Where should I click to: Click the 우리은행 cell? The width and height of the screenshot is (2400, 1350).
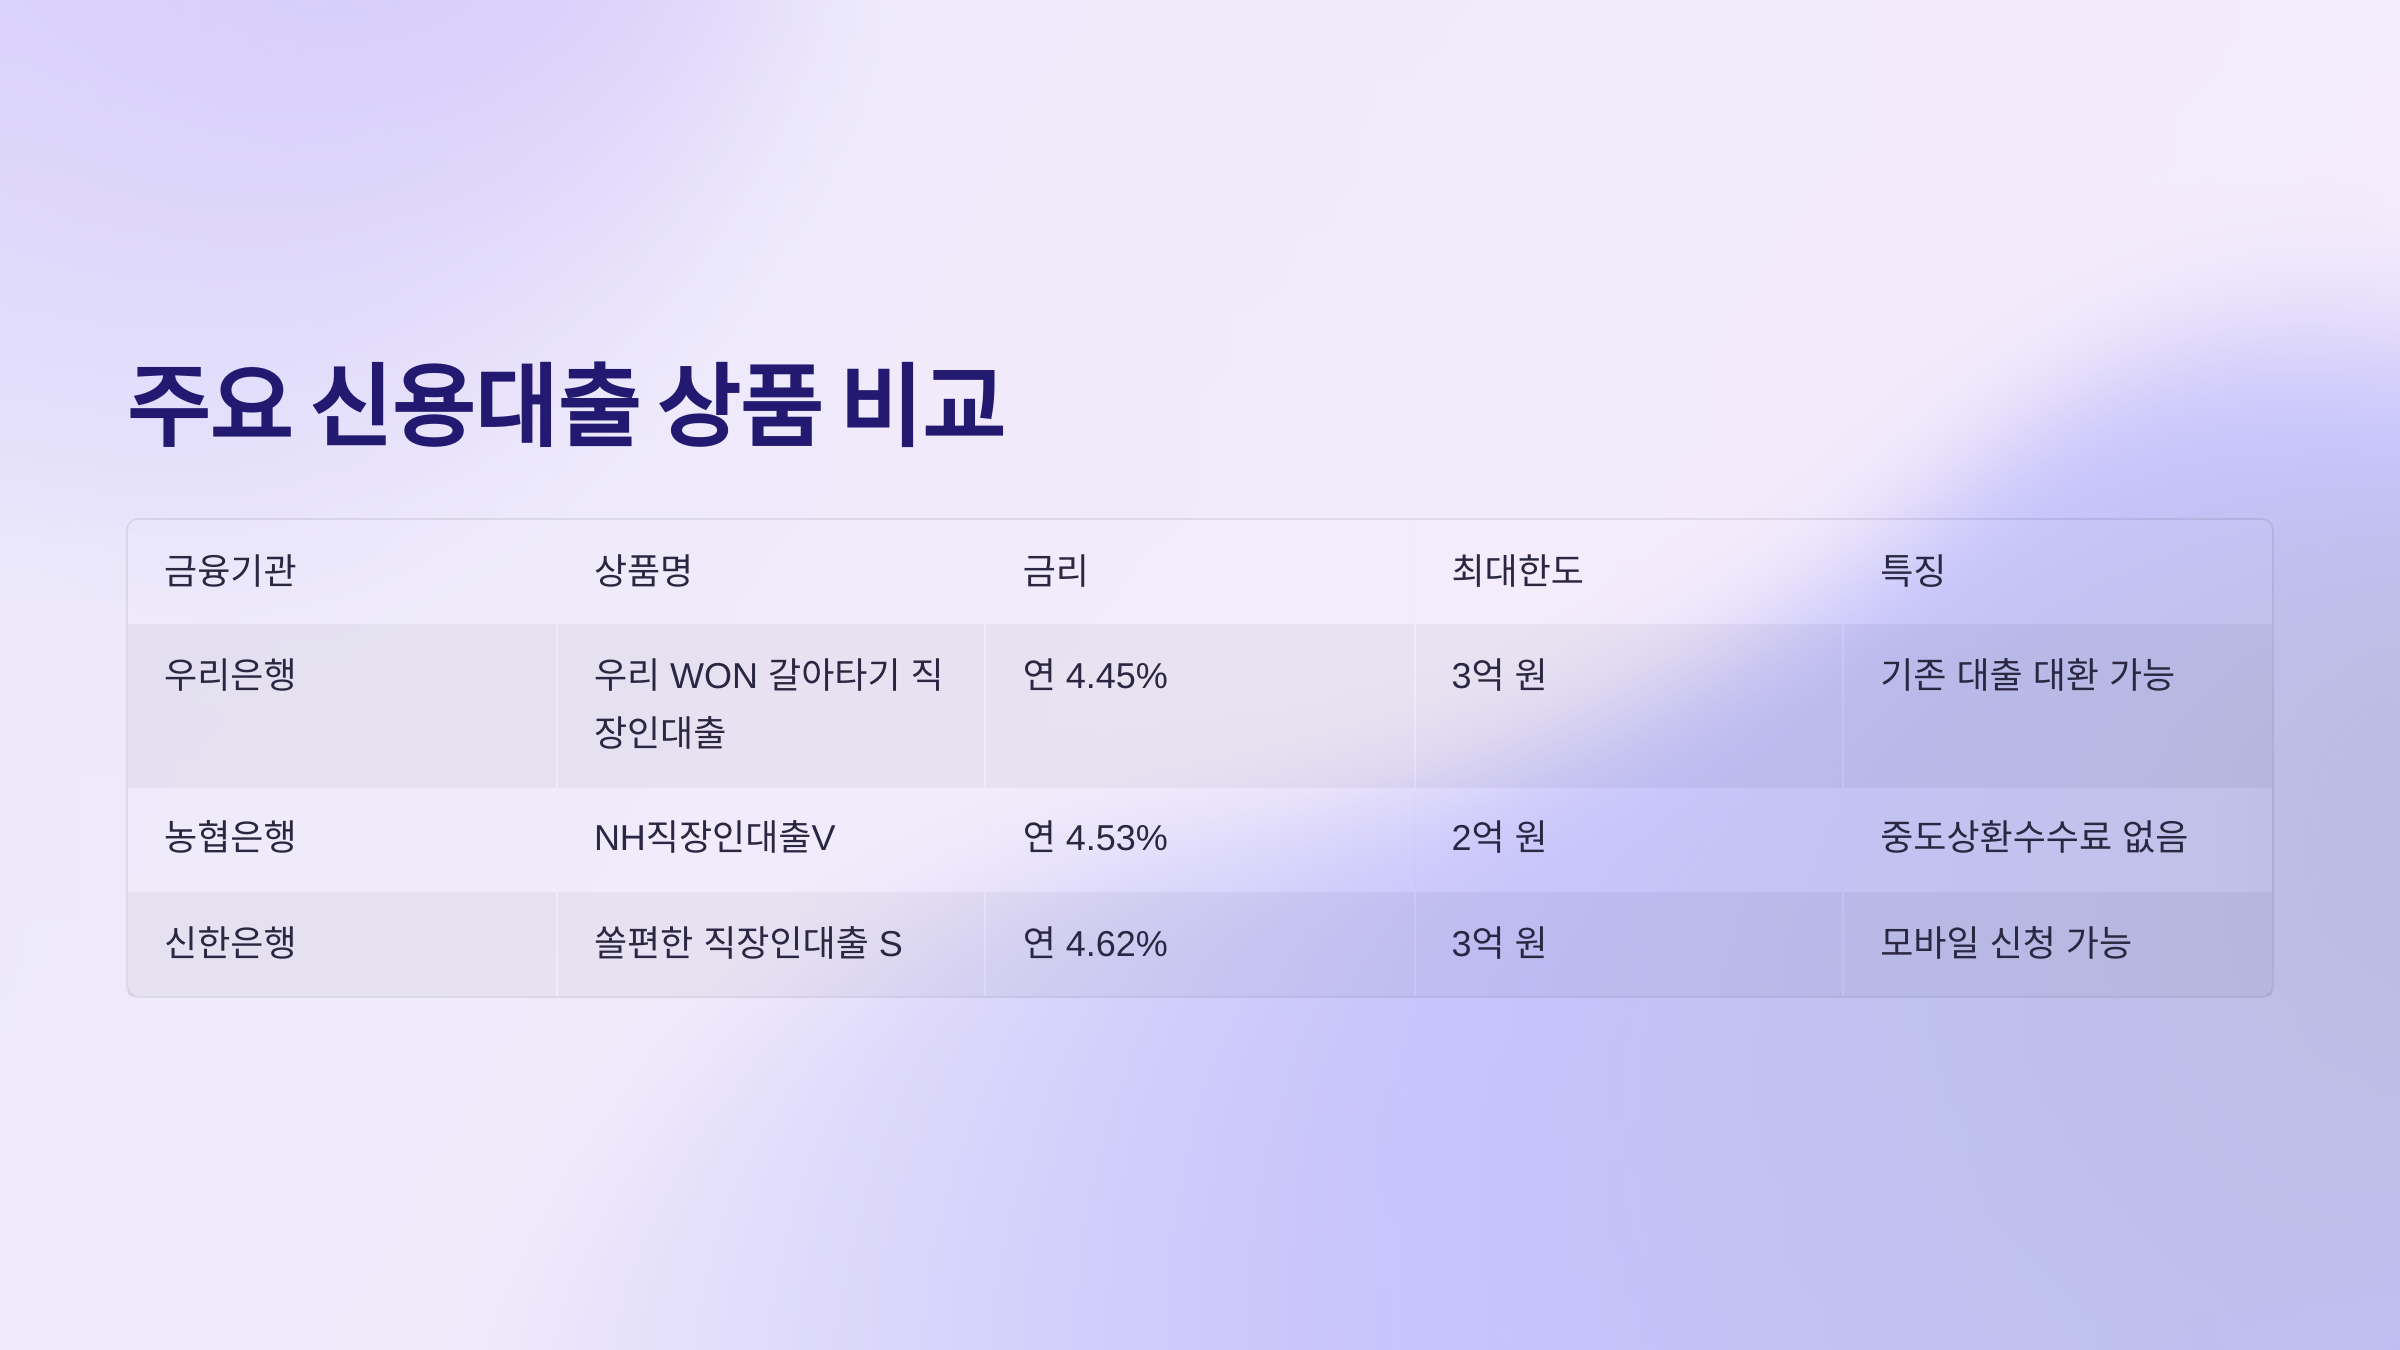tap(230, 675)
